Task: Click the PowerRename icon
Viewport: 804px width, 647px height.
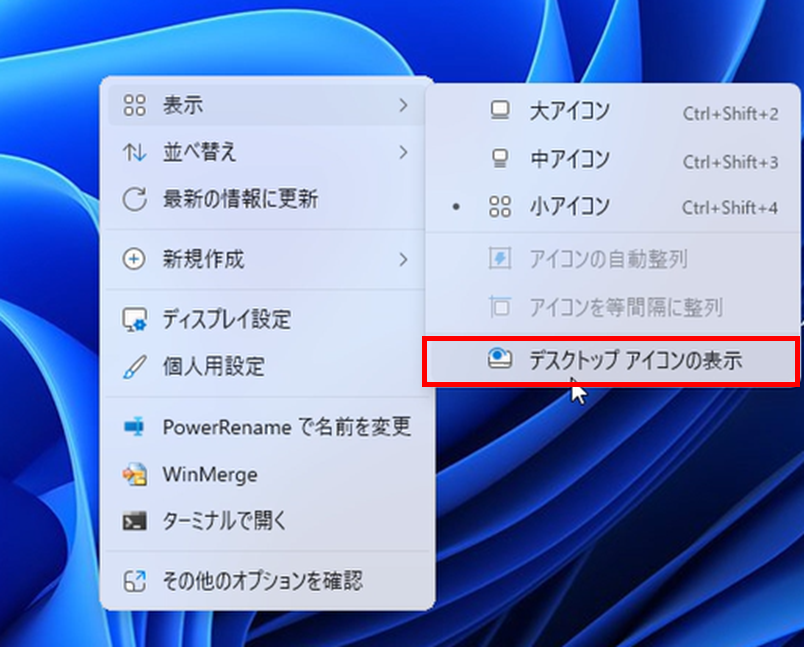Action: pos(134,427)
